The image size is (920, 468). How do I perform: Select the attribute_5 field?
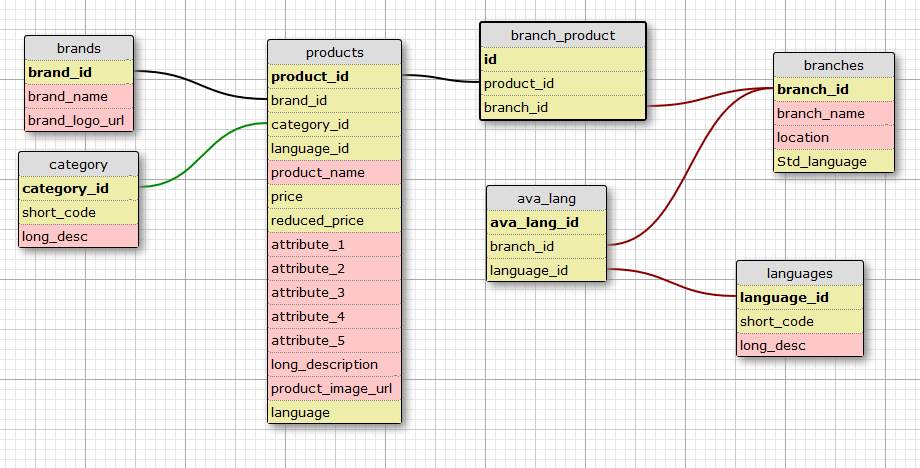(x=334, y=341)
